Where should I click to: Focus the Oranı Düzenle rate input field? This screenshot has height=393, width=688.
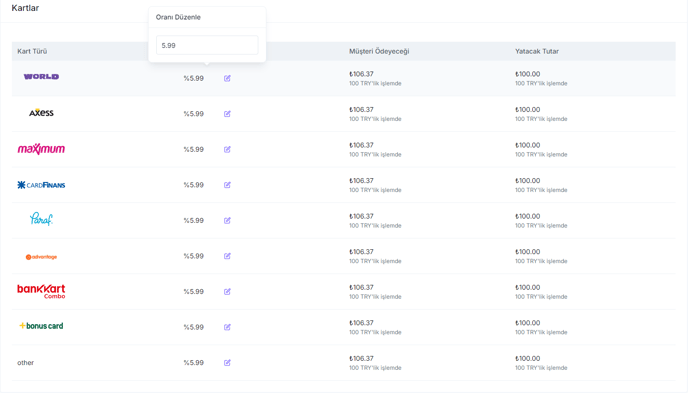click(x=207, y=45)
